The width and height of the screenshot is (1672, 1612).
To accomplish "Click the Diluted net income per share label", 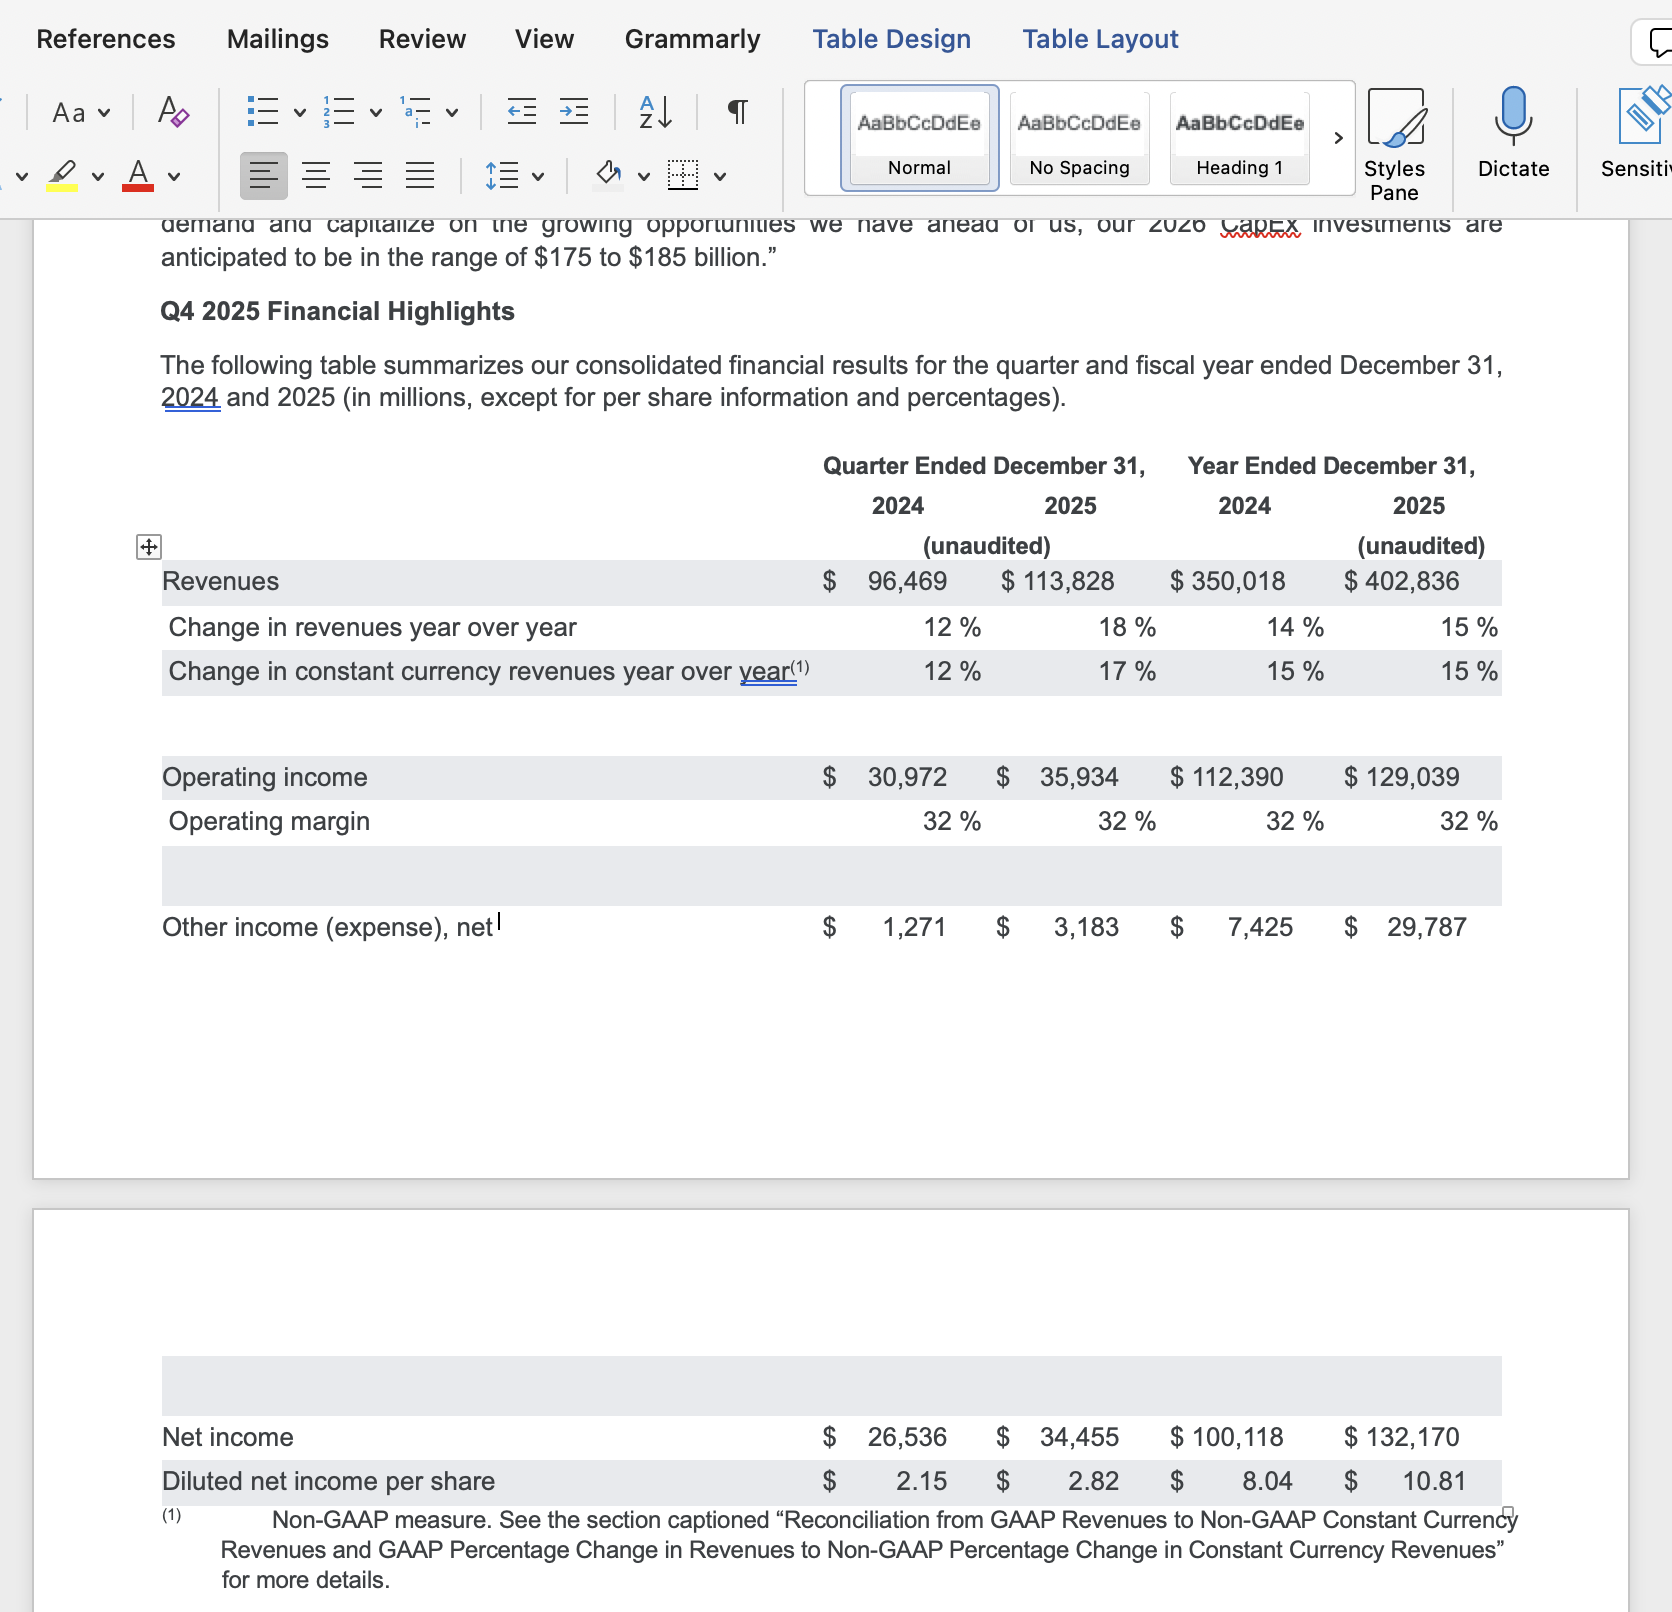I will point(329,1481).
